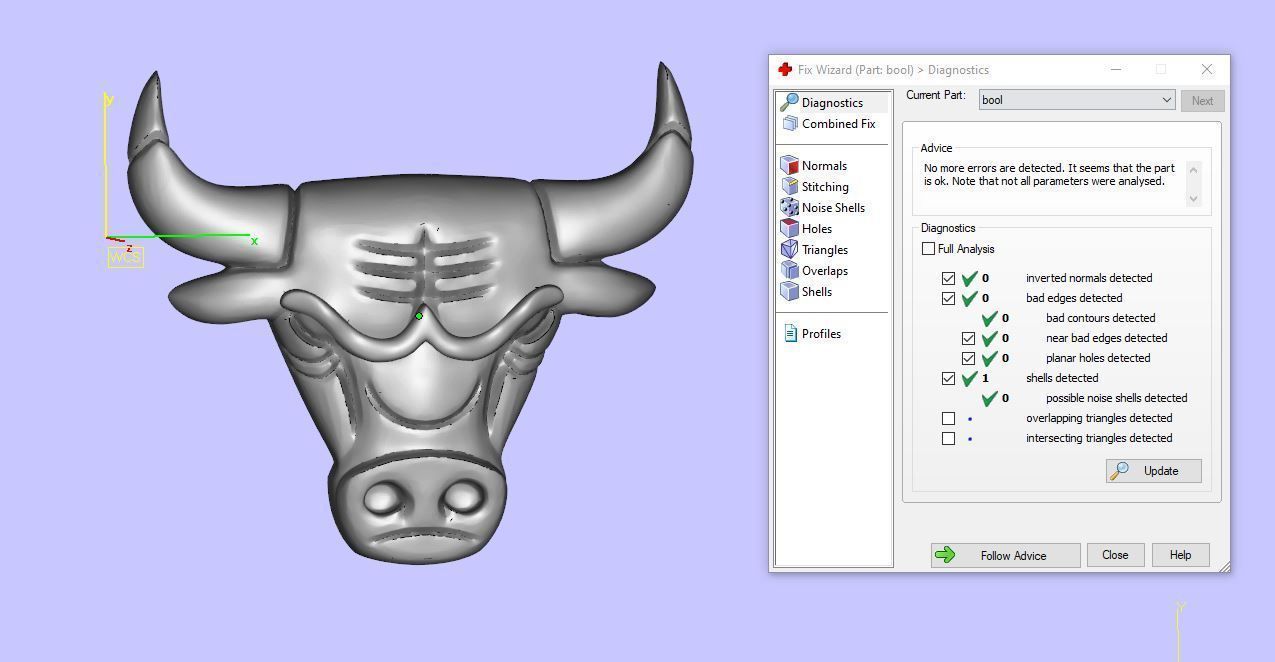Click the Triangles icon
Screen dimensions: 1275x662
(789, 250)
